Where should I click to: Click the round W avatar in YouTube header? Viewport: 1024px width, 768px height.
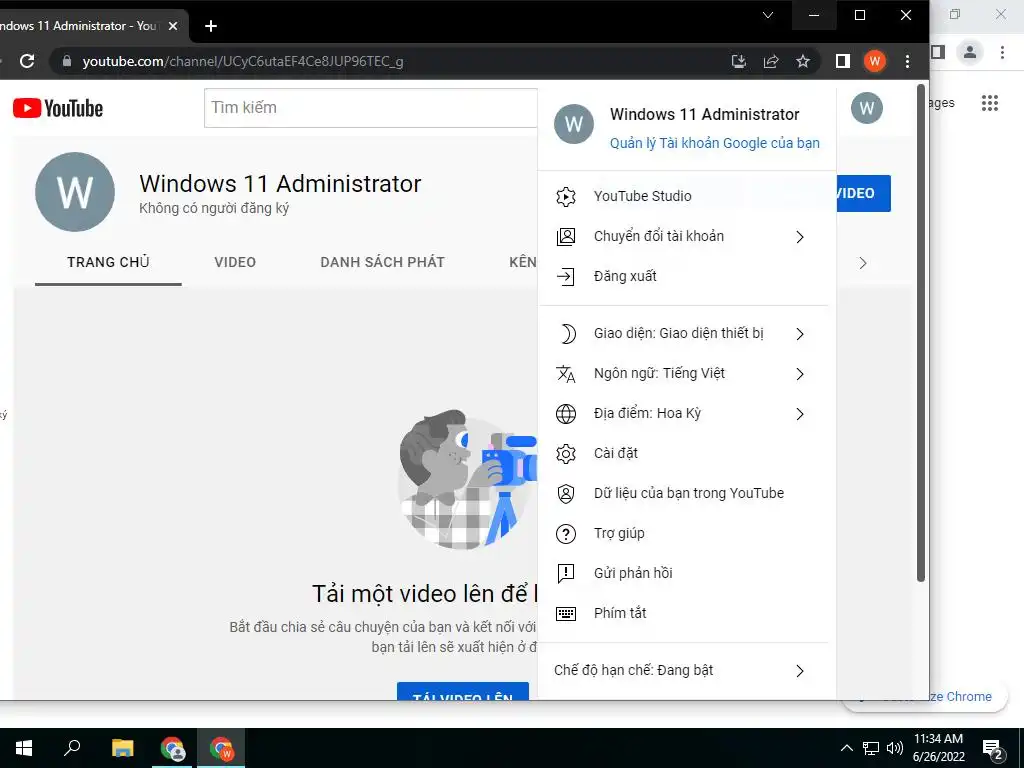click(867, 108)
